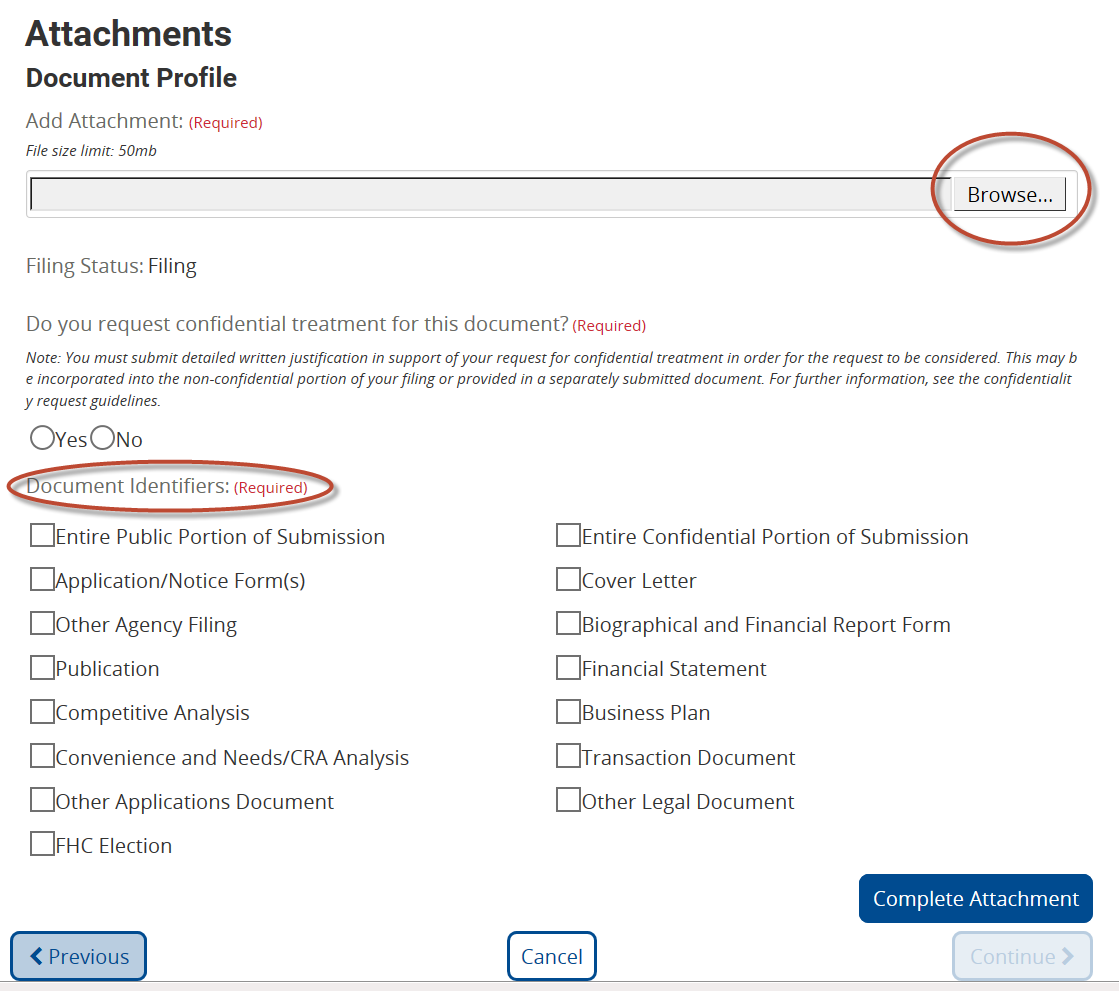Click the Add Attachment file path field
1119x991 pixels.
(490, 195)
